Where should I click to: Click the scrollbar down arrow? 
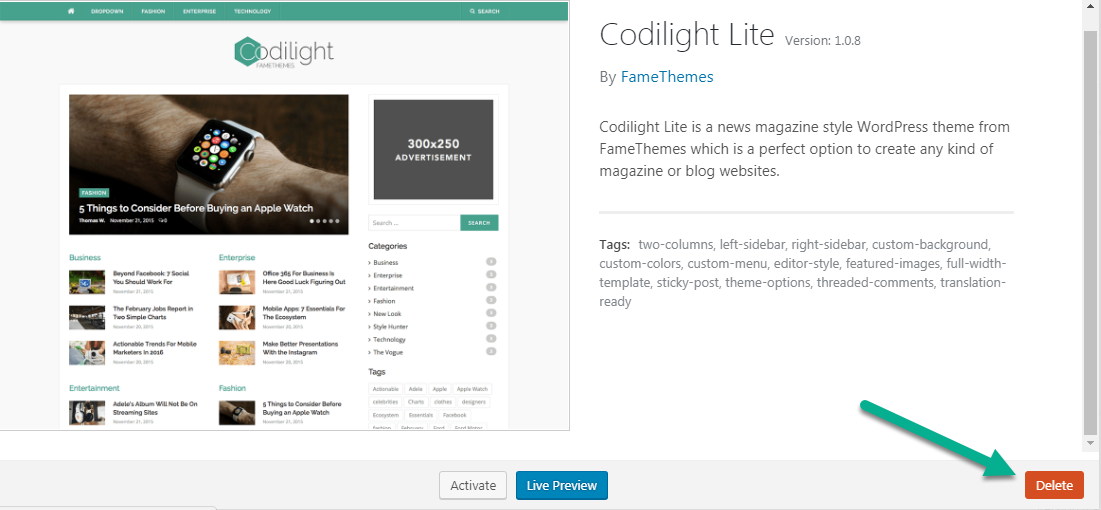1091,441
